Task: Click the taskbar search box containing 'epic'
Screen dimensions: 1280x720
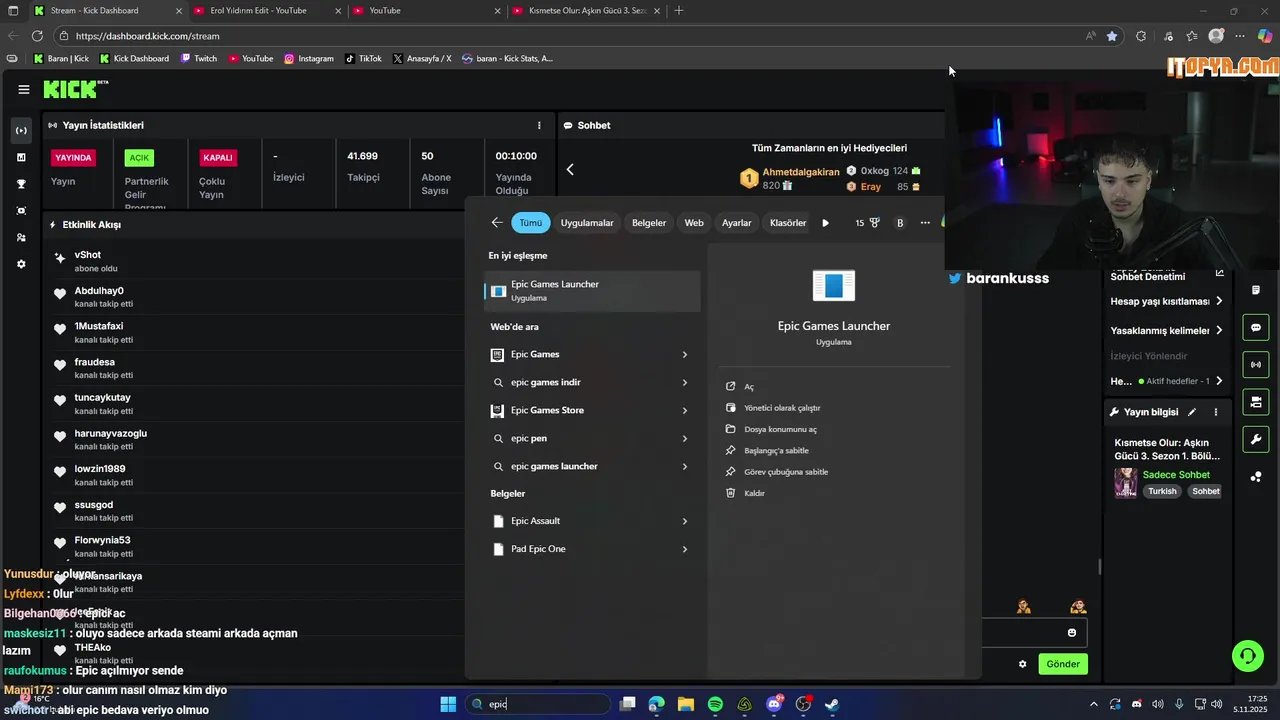Action: 539,704
